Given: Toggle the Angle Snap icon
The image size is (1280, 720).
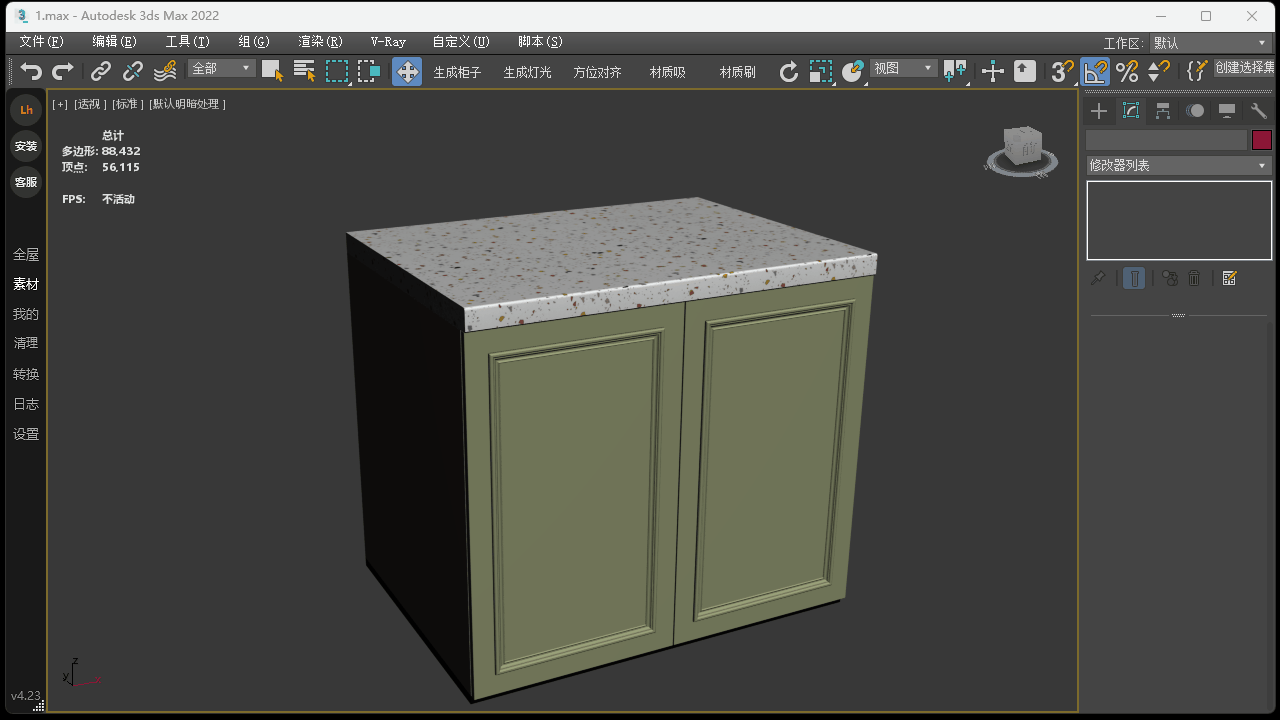Looking at the screenshot, I should [x=1095, y=71].
